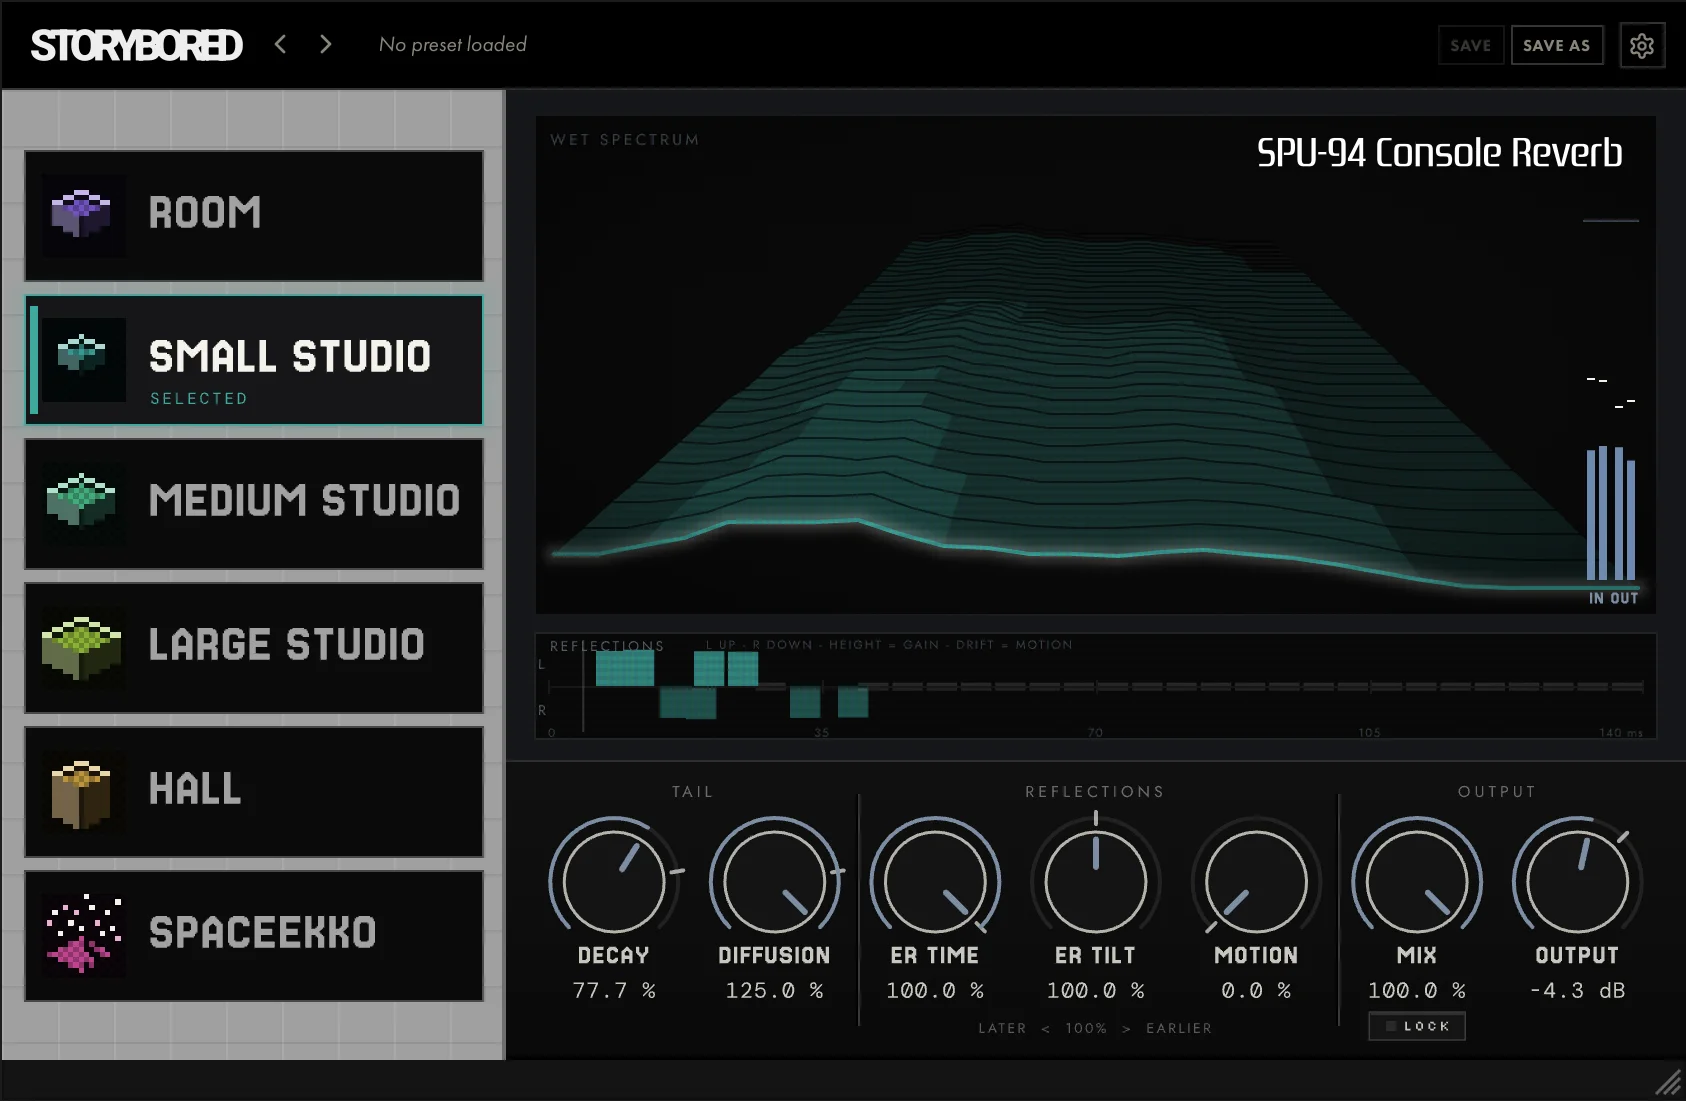
Task: Click the 77.7 % decay value
Action: pyautogui.click(x=614, y=990)
